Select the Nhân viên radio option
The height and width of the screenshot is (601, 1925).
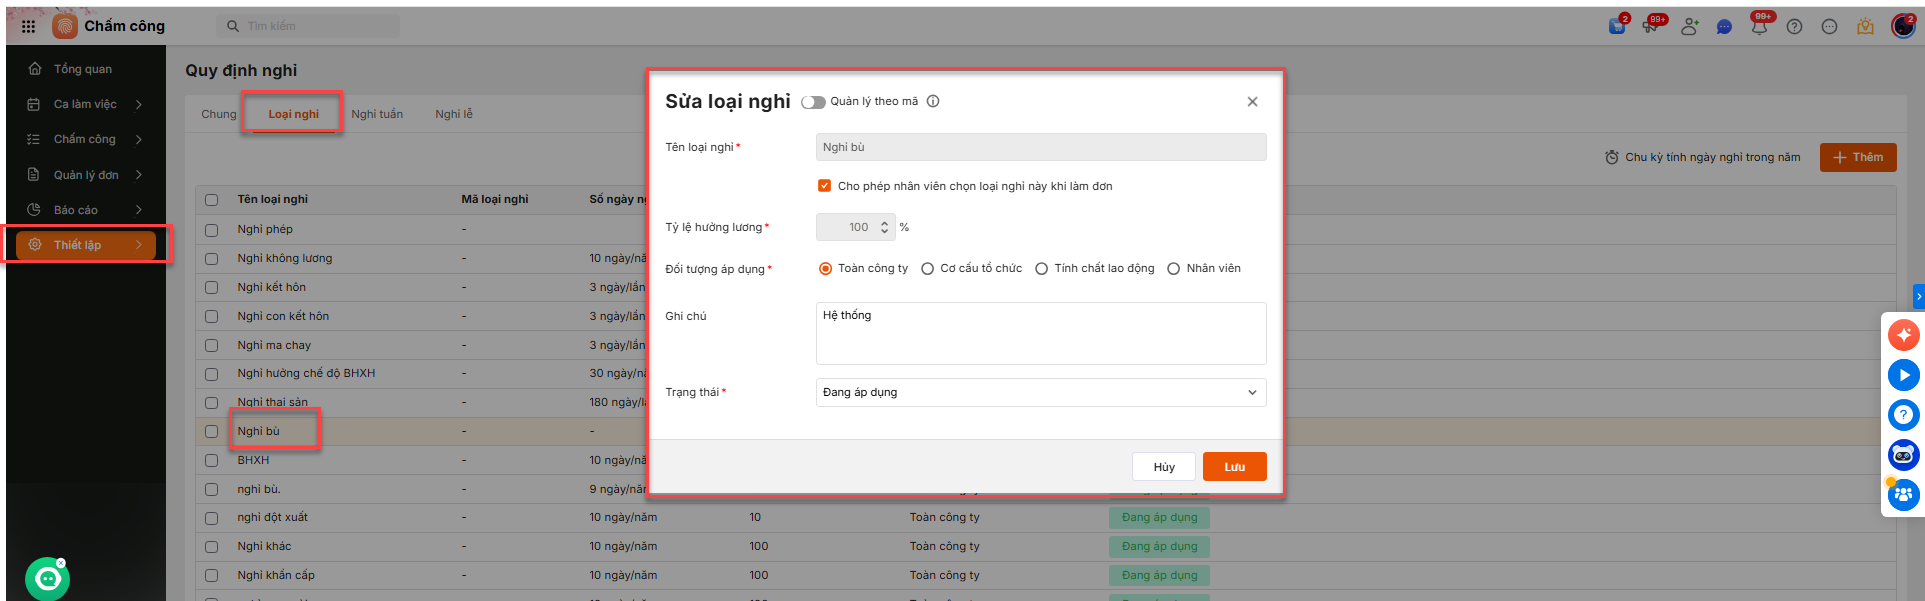(1174, 268)
